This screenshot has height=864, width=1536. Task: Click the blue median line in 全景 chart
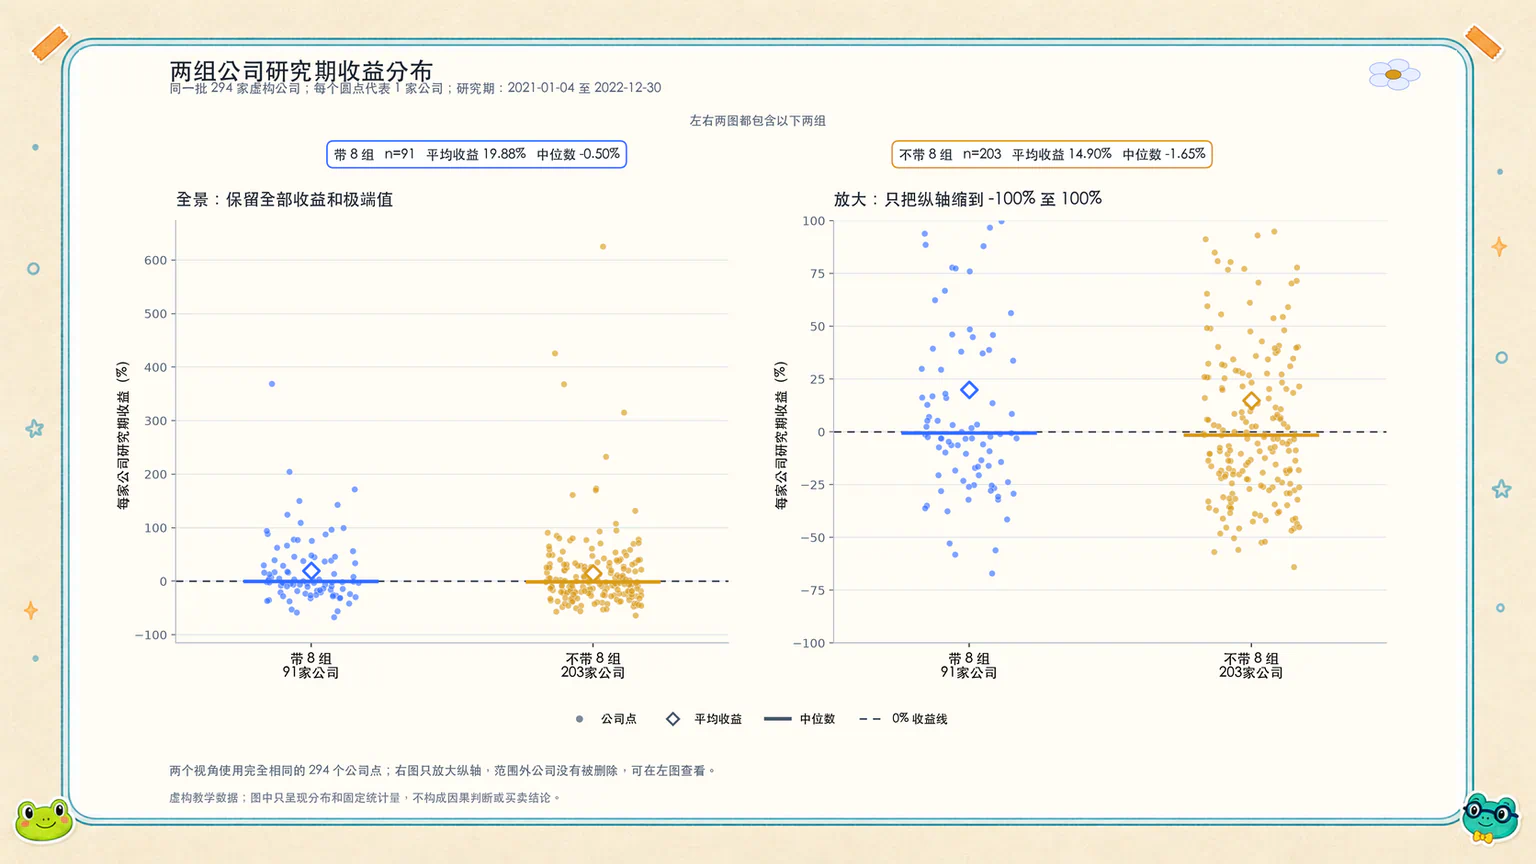click(x=311, y=581)
